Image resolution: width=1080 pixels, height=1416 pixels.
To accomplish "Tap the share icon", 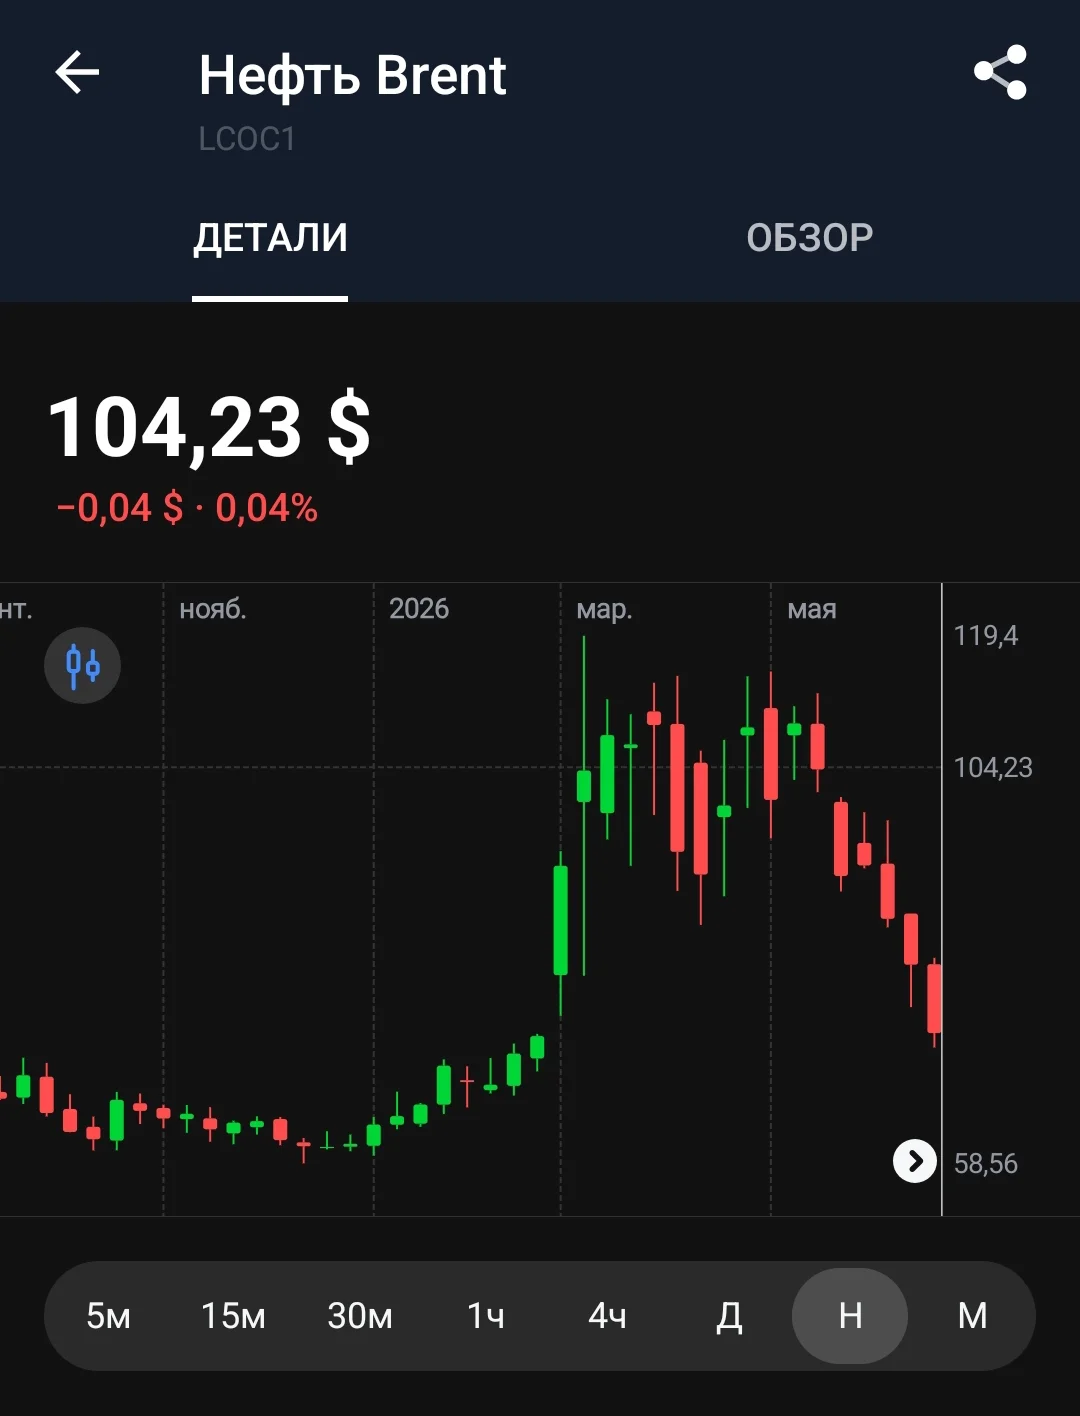I will click(x=1000, y=72).
